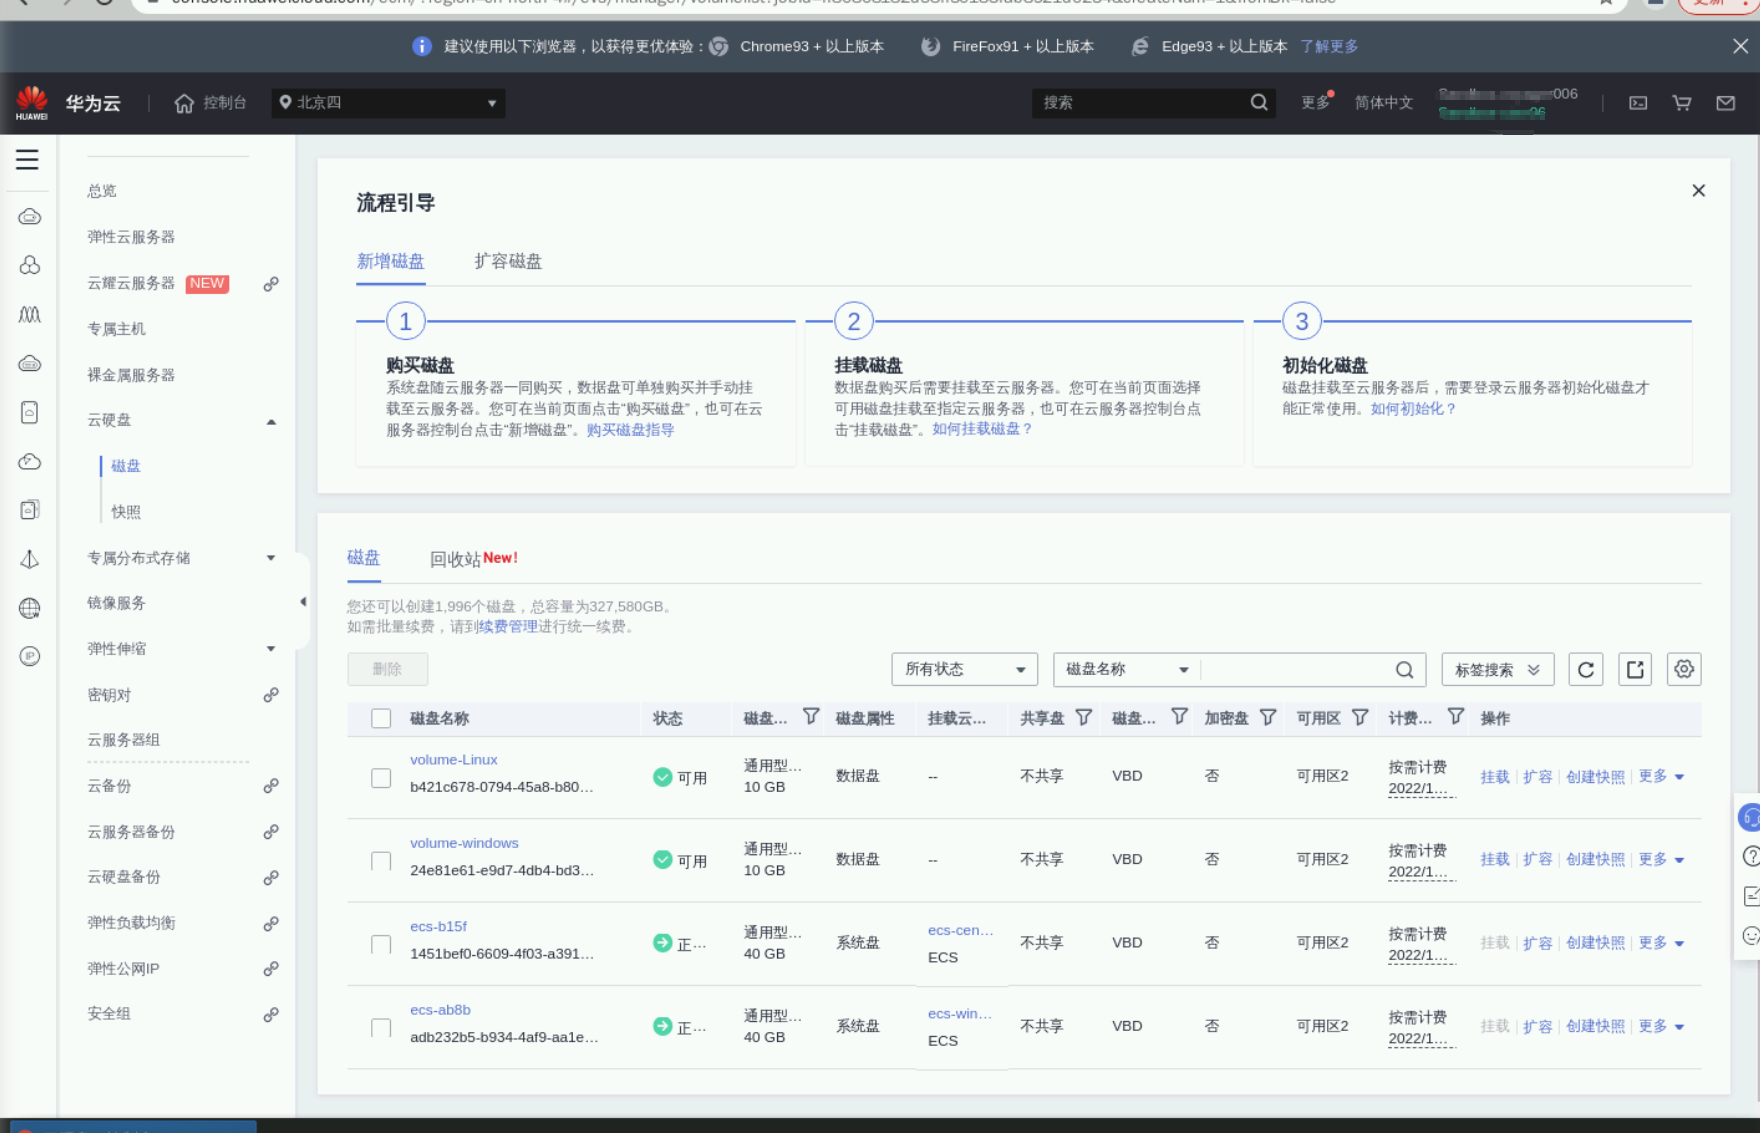Open the 购买磁盘指导 link
This screenshot has width=1760, height=1133.
click(x=630, y=430)
